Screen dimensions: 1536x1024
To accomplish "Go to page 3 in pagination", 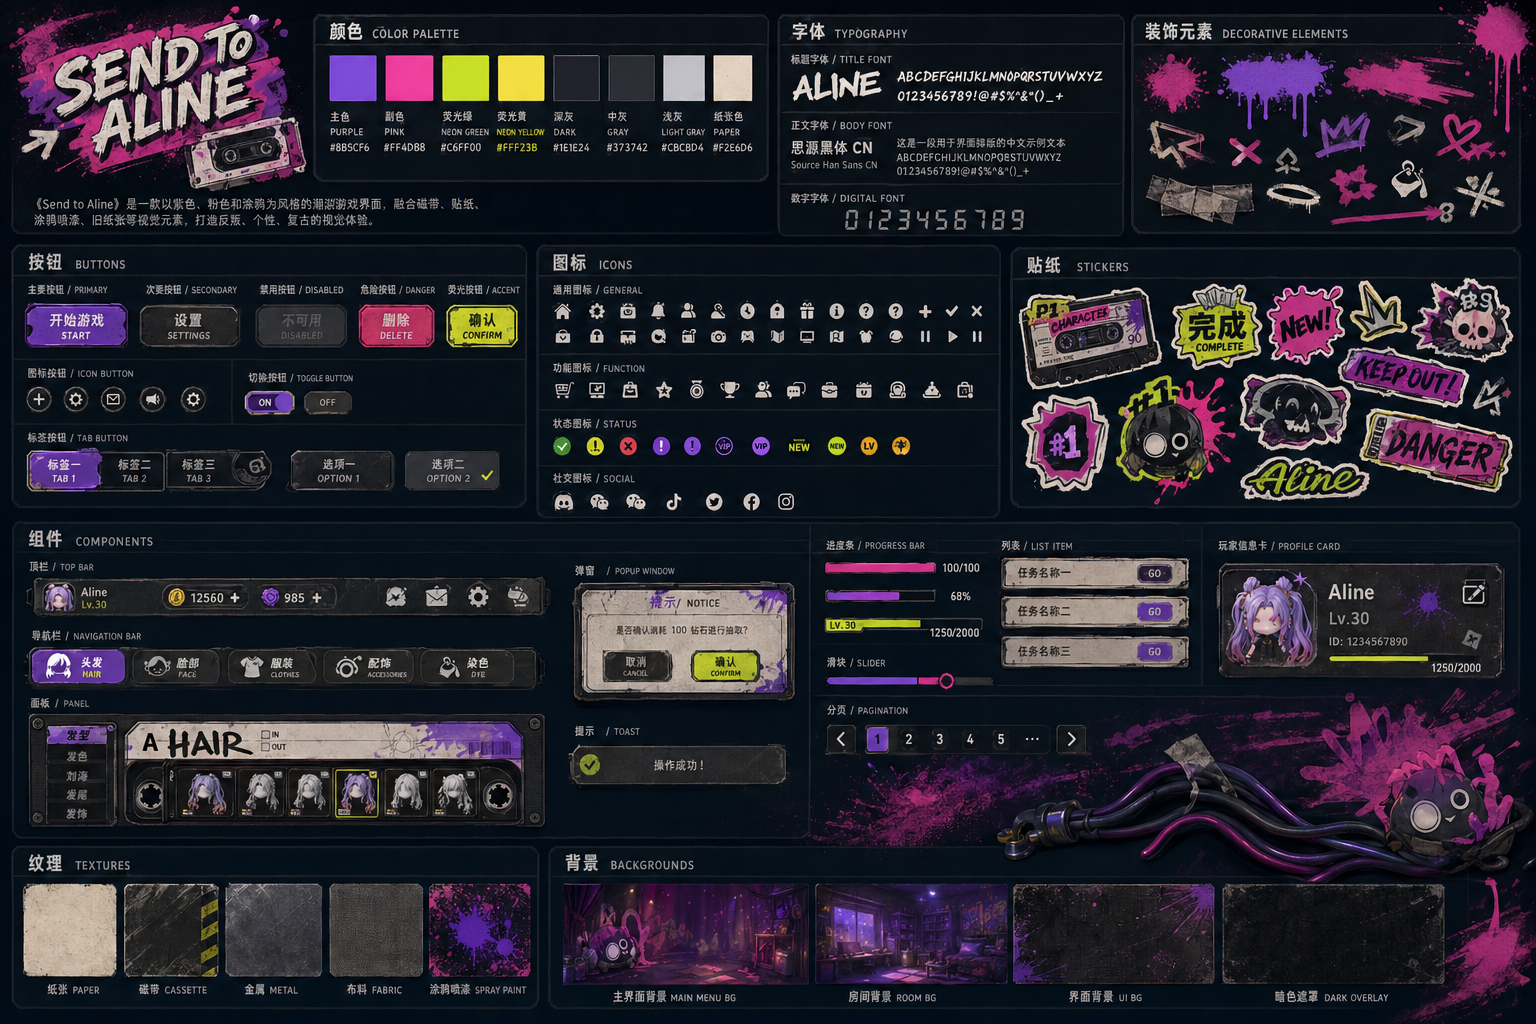I will pos(939,739).
